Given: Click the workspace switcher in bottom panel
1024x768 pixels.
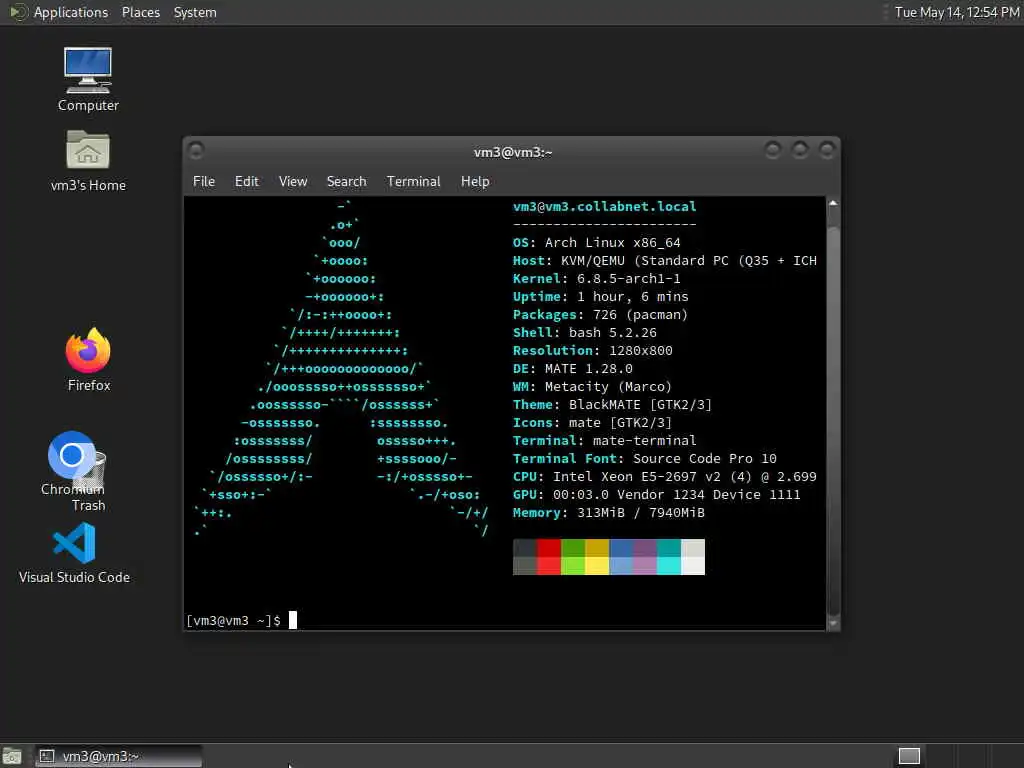Looking at the screenshot, I should tap(909, 756).
